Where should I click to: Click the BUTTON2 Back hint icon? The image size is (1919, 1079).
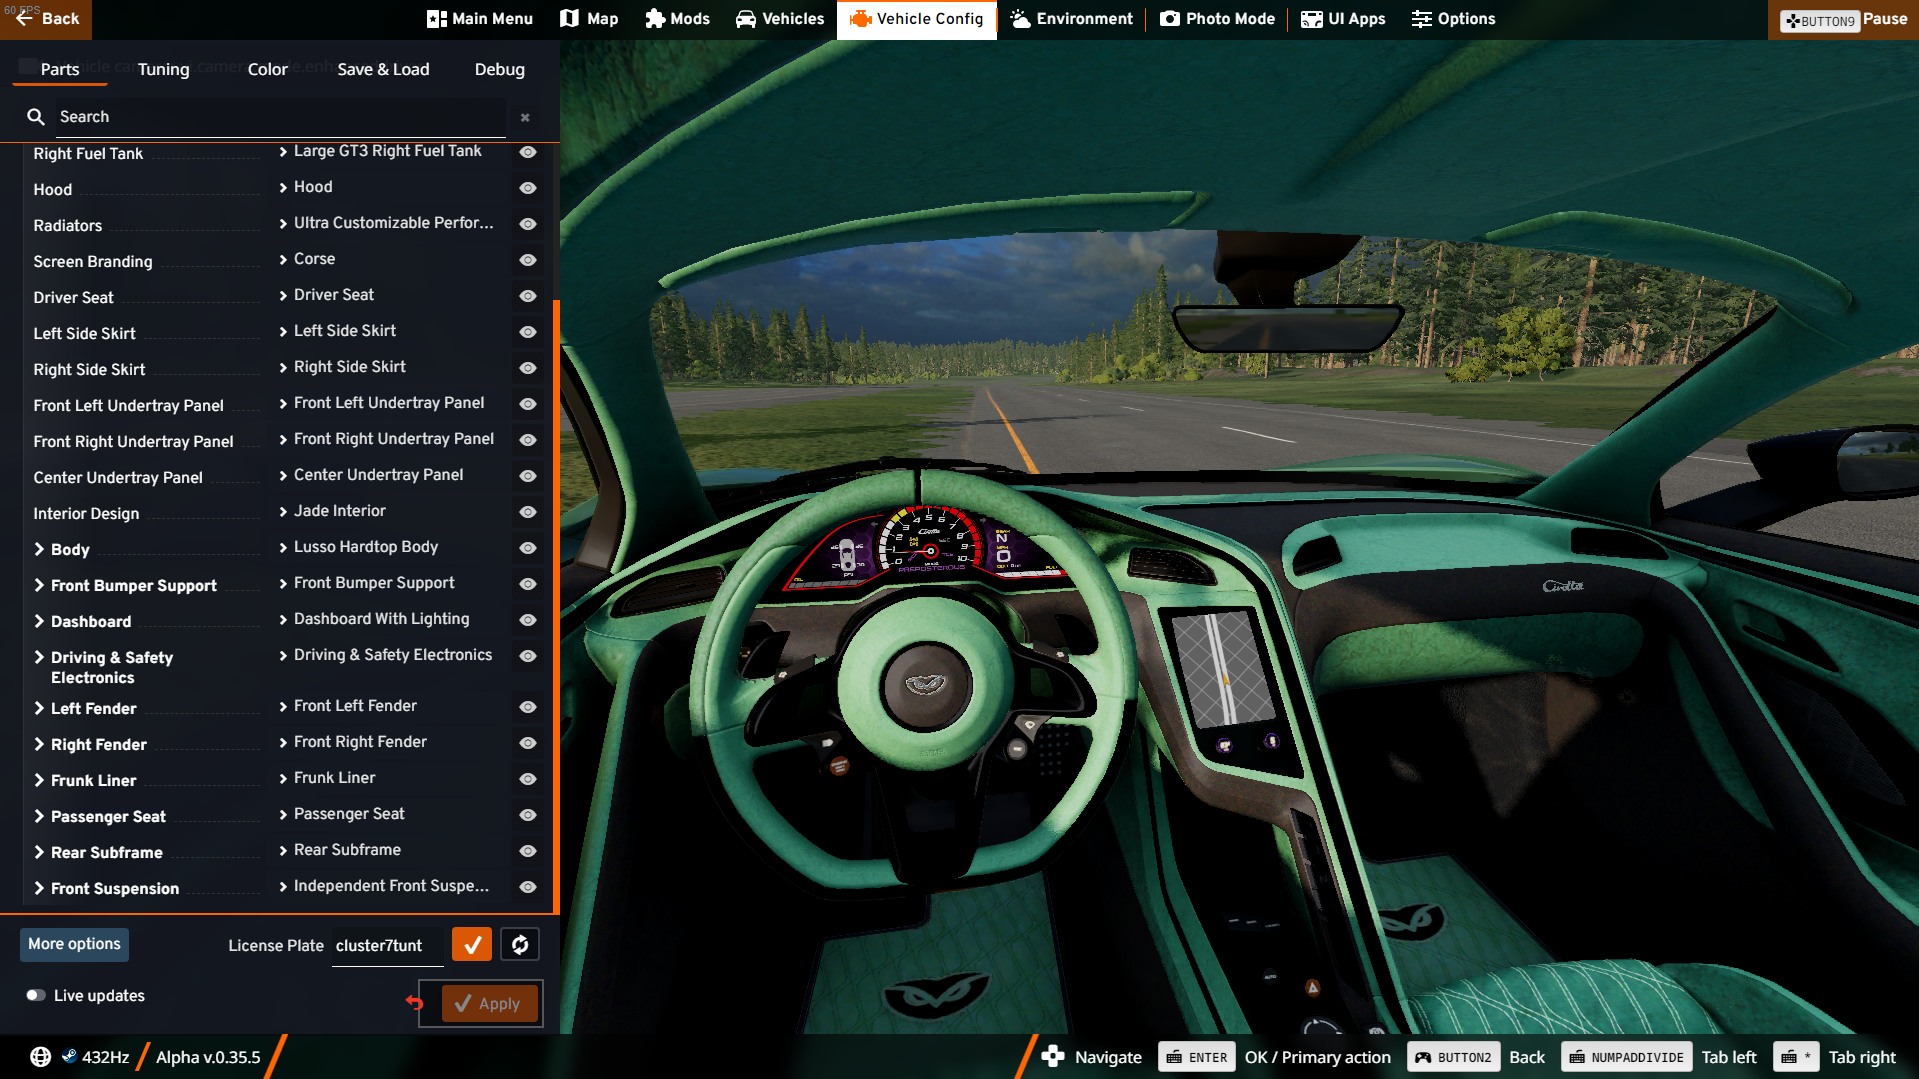coord(1454,1057)
